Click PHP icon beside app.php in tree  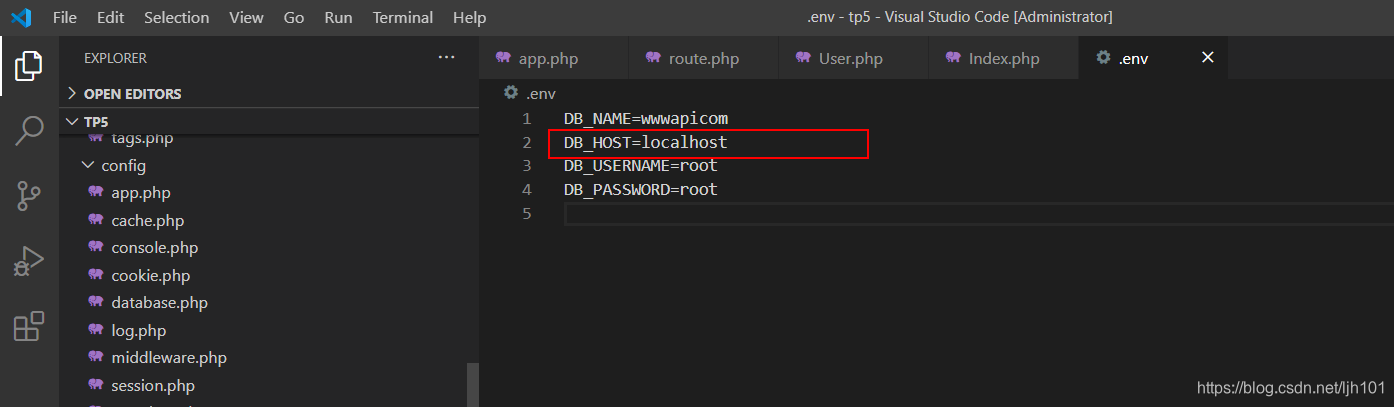tap(96, 192)
